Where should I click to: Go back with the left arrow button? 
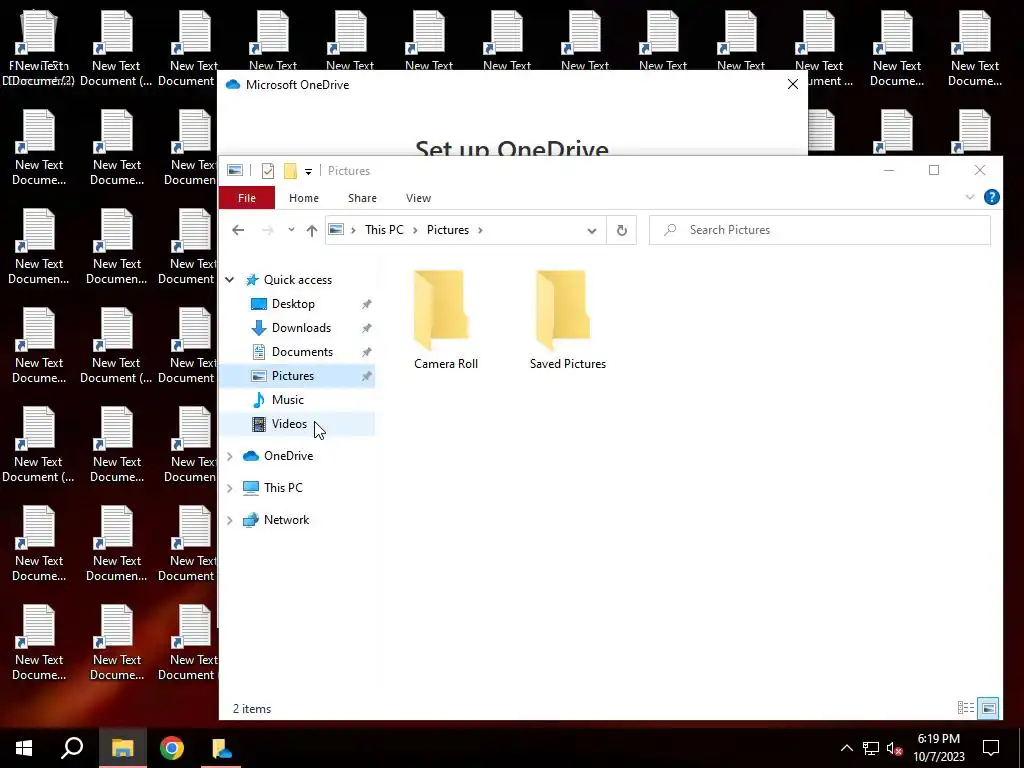tap(238, 230)
